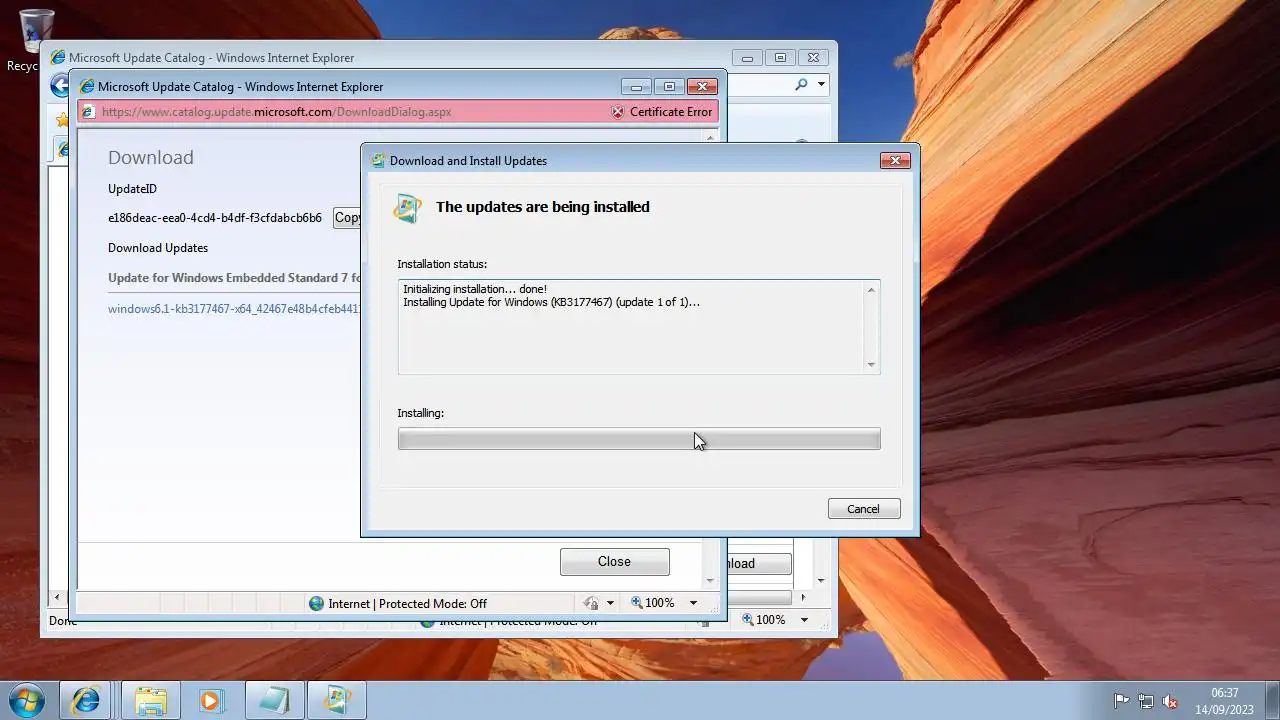This screenshot has width=1280, height=720.
Task: Click the Windows Update icon in dialog title bar
Action: click(378, 160)
